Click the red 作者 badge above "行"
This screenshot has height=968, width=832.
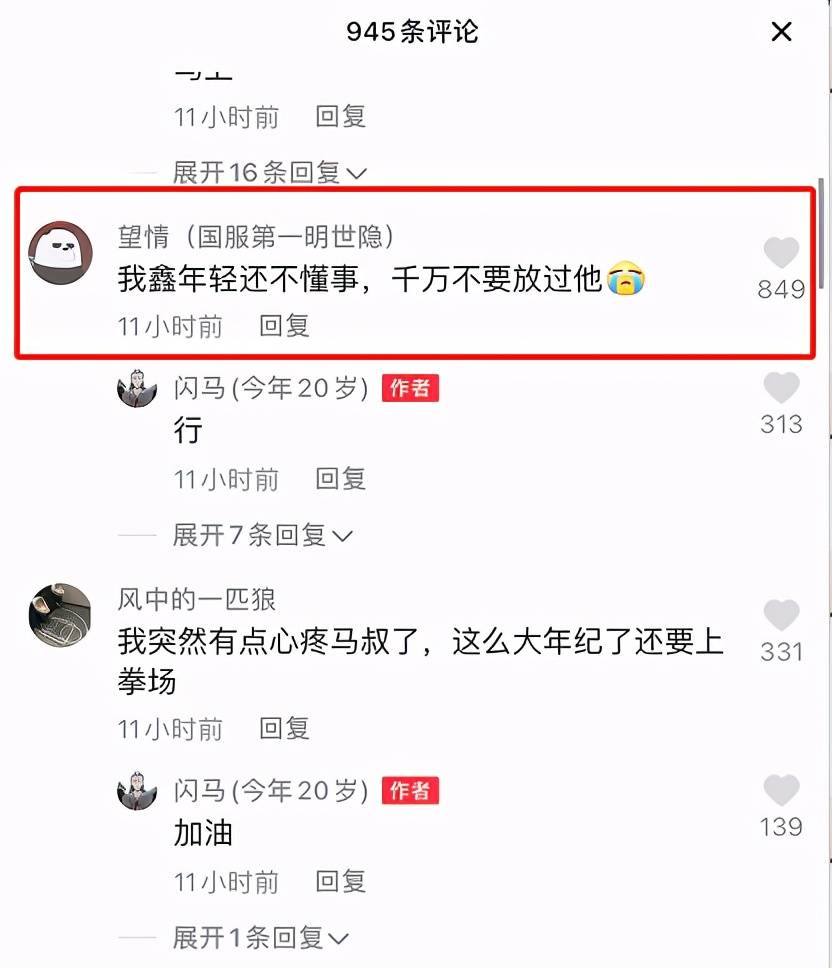point(410,388)
